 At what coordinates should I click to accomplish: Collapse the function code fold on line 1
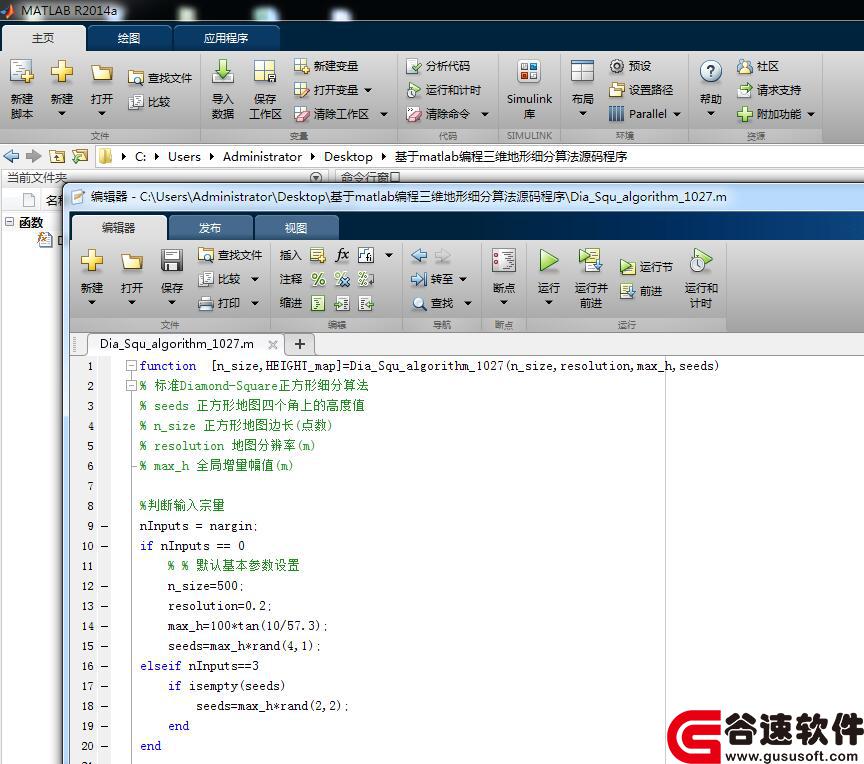point(131,366)
